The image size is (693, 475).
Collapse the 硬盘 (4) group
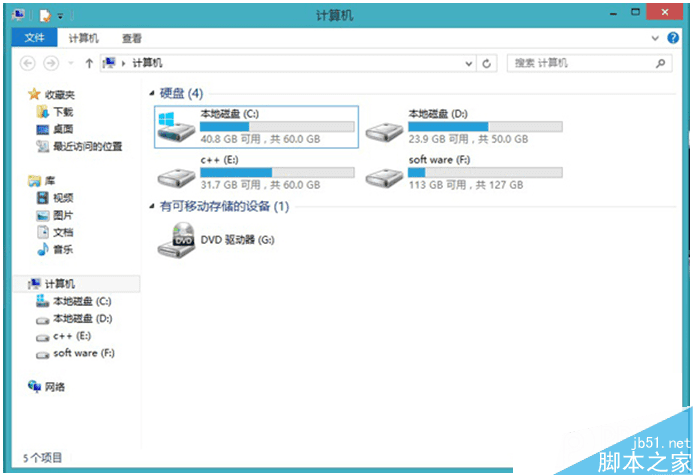click(x=152, y=93)
